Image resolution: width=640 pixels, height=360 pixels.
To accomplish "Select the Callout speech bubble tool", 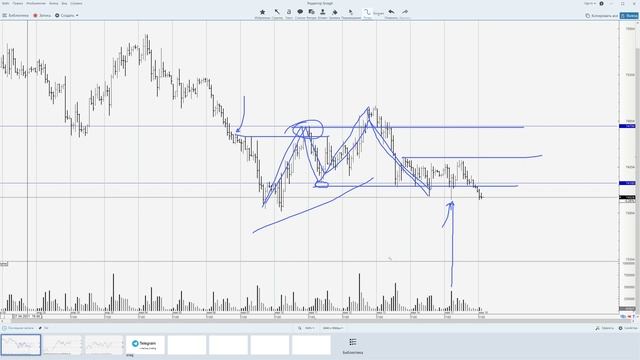I will click(x=300, y=14).
